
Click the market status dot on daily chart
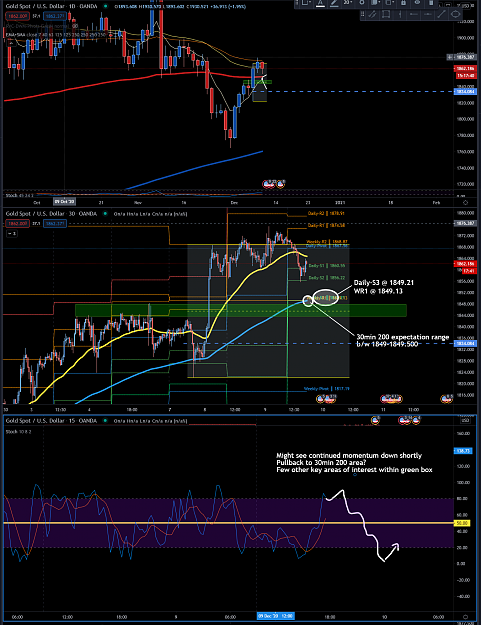coord(105,6)
